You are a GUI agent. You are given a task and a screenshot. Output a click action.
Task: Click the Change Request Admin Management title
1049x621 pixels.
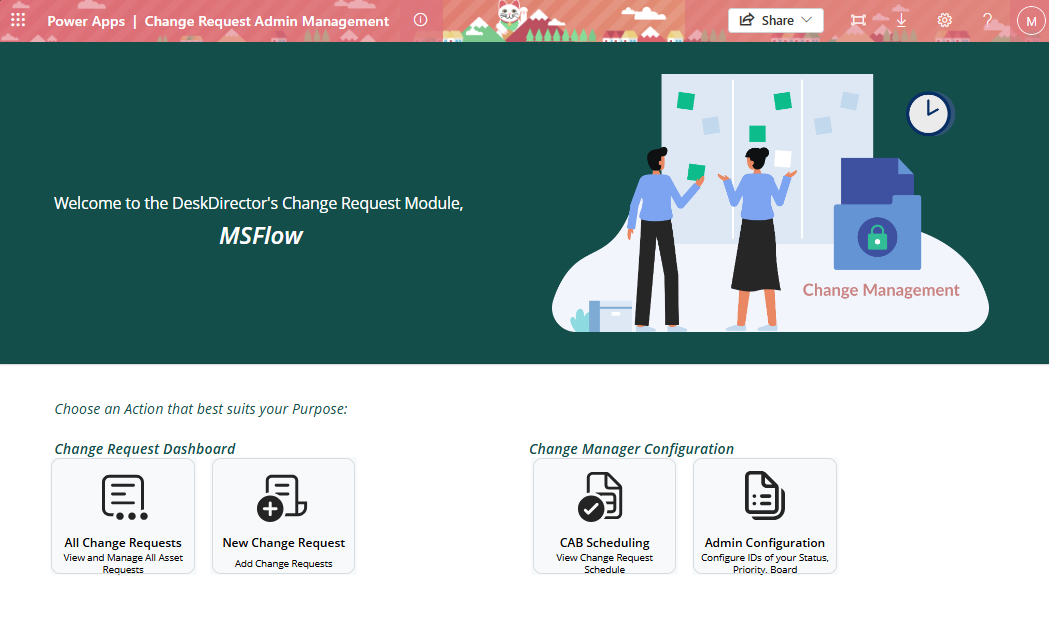(x=266, y=21)
